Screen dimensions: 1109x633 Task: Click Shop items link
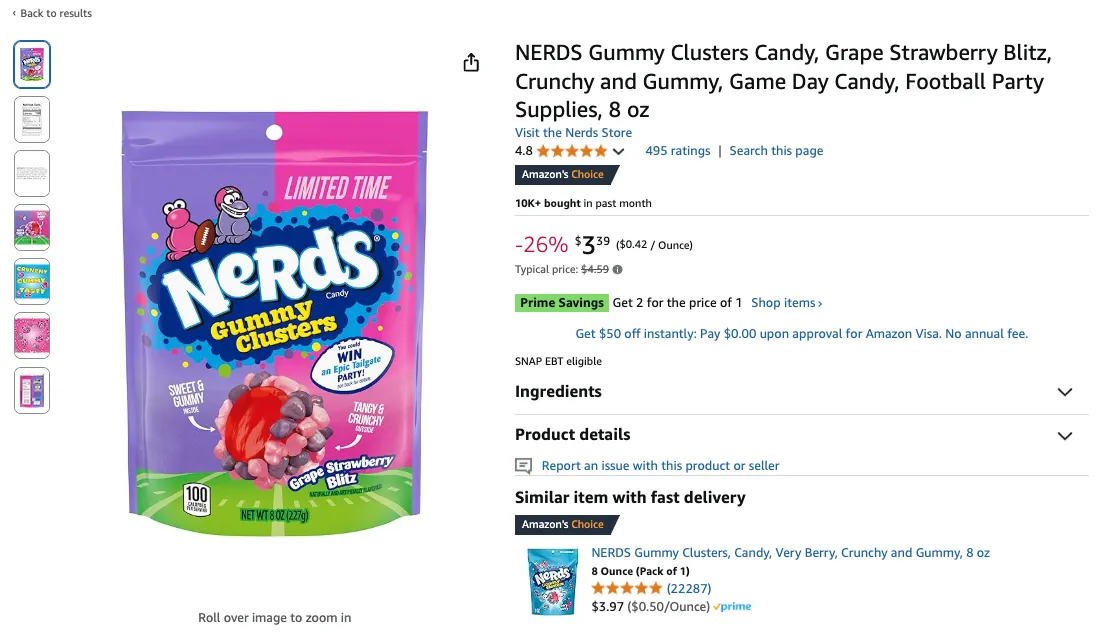coord(786,303)
